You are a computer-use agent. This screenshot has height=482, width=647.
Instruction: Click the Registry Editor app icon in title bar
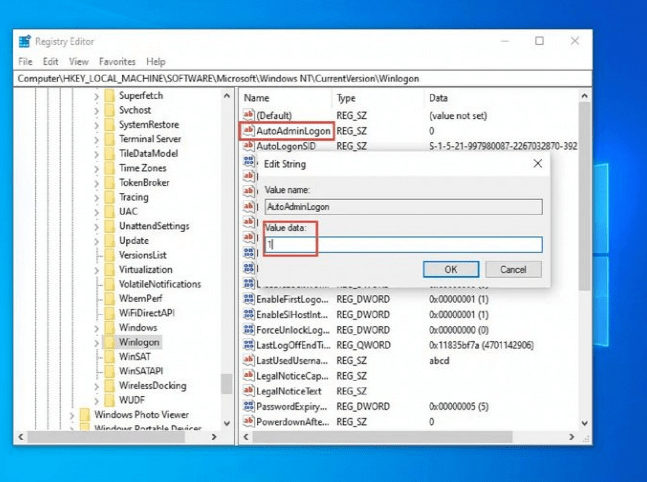click(25, 41)
